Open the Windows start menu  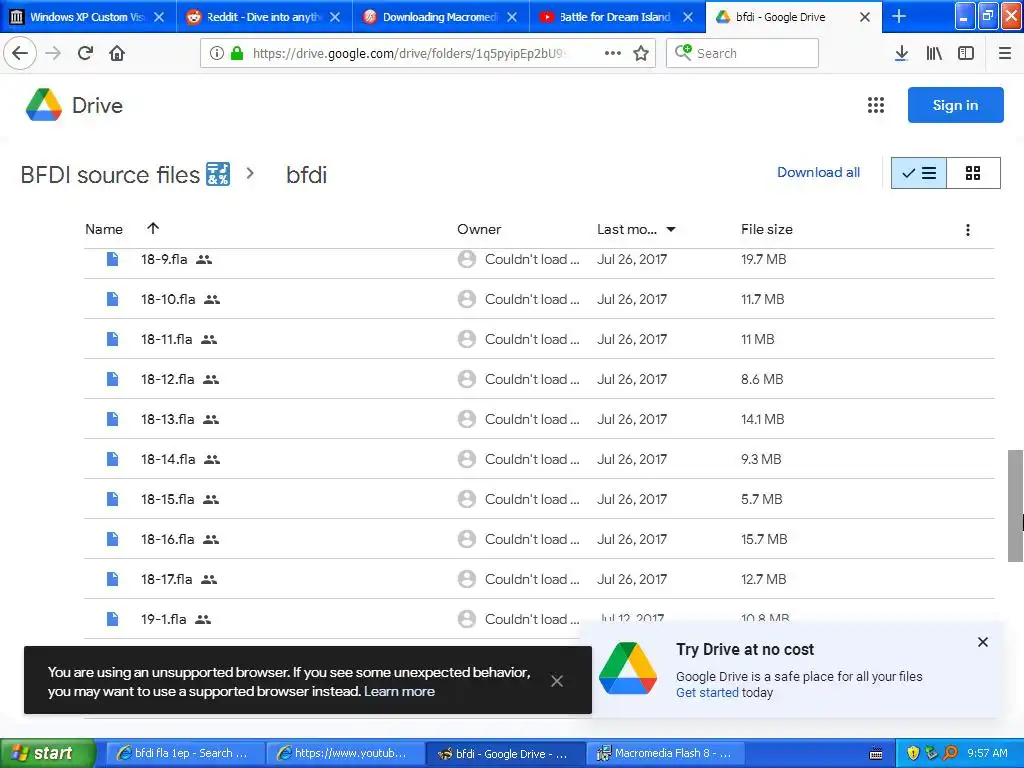(47, 753)
